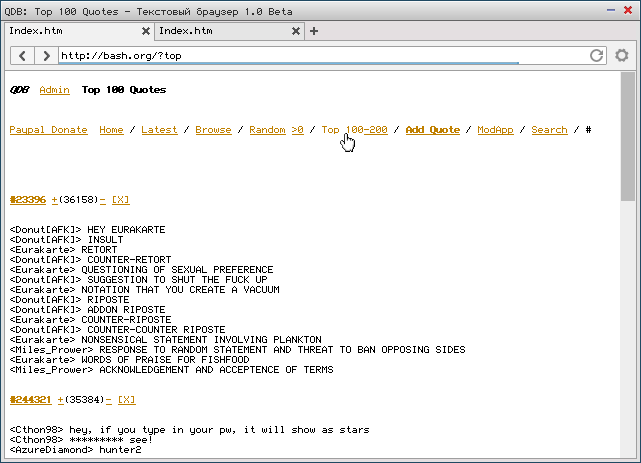This screenshot has height=463, width=641.
Task: Flag quote #23396 using the [X] link
Action: click(x=120, y=200)
